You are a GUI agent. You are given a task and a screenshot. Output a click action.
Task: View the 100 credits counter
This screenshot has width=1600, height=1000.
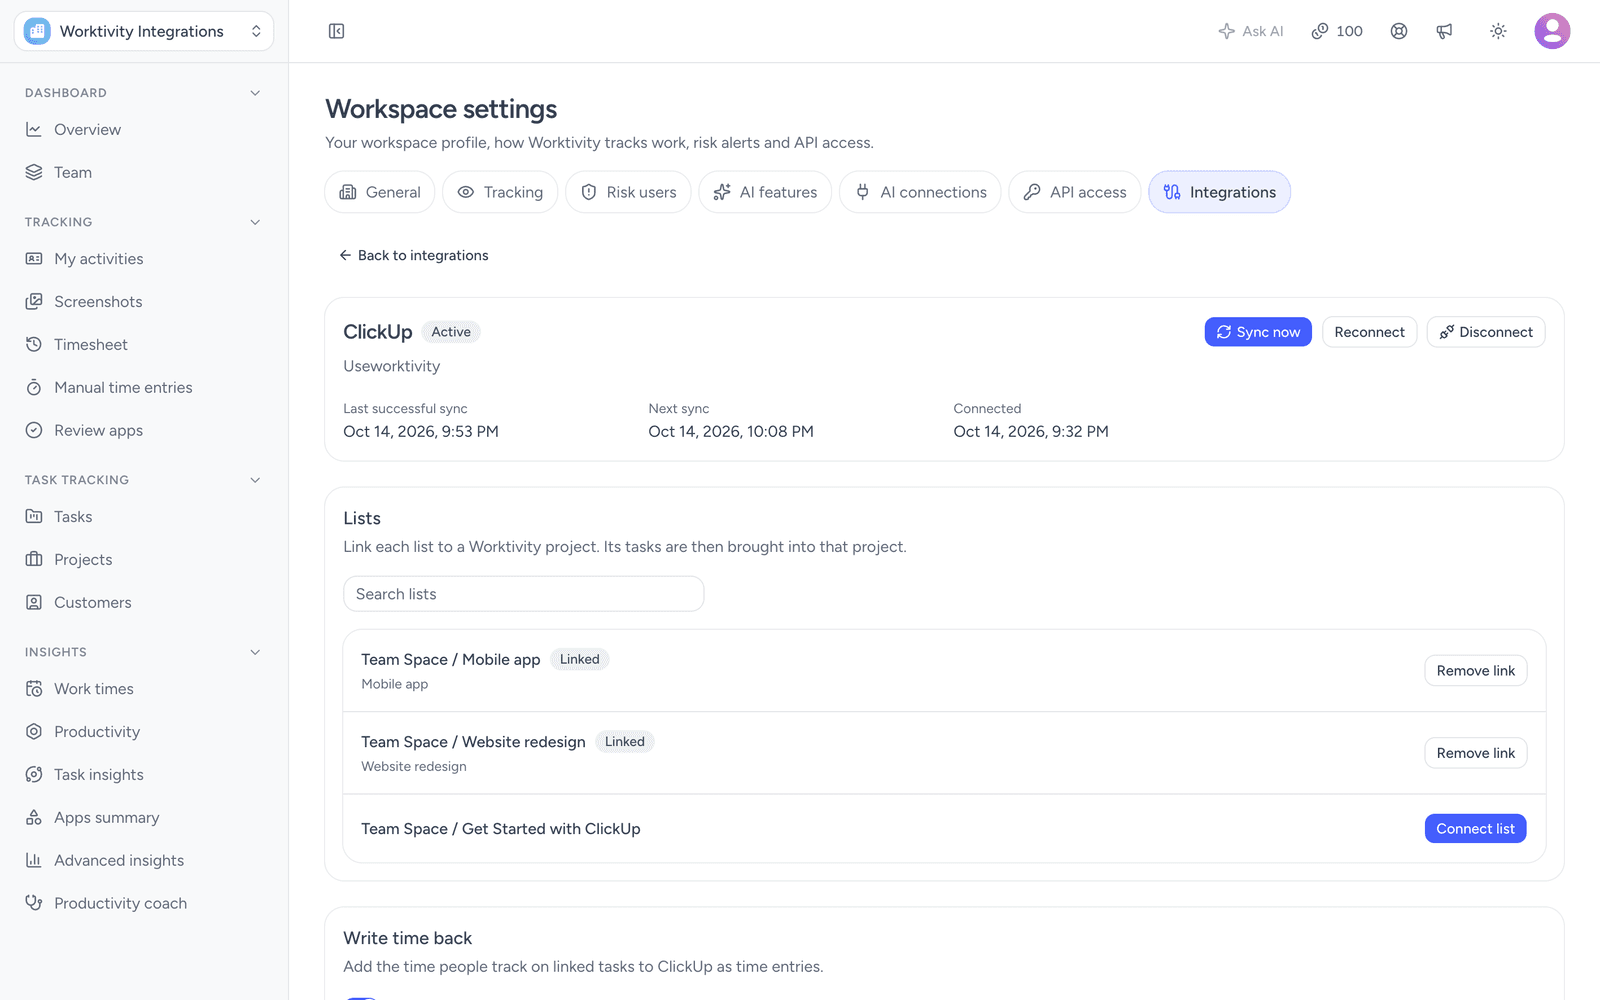click(1337, 31)
